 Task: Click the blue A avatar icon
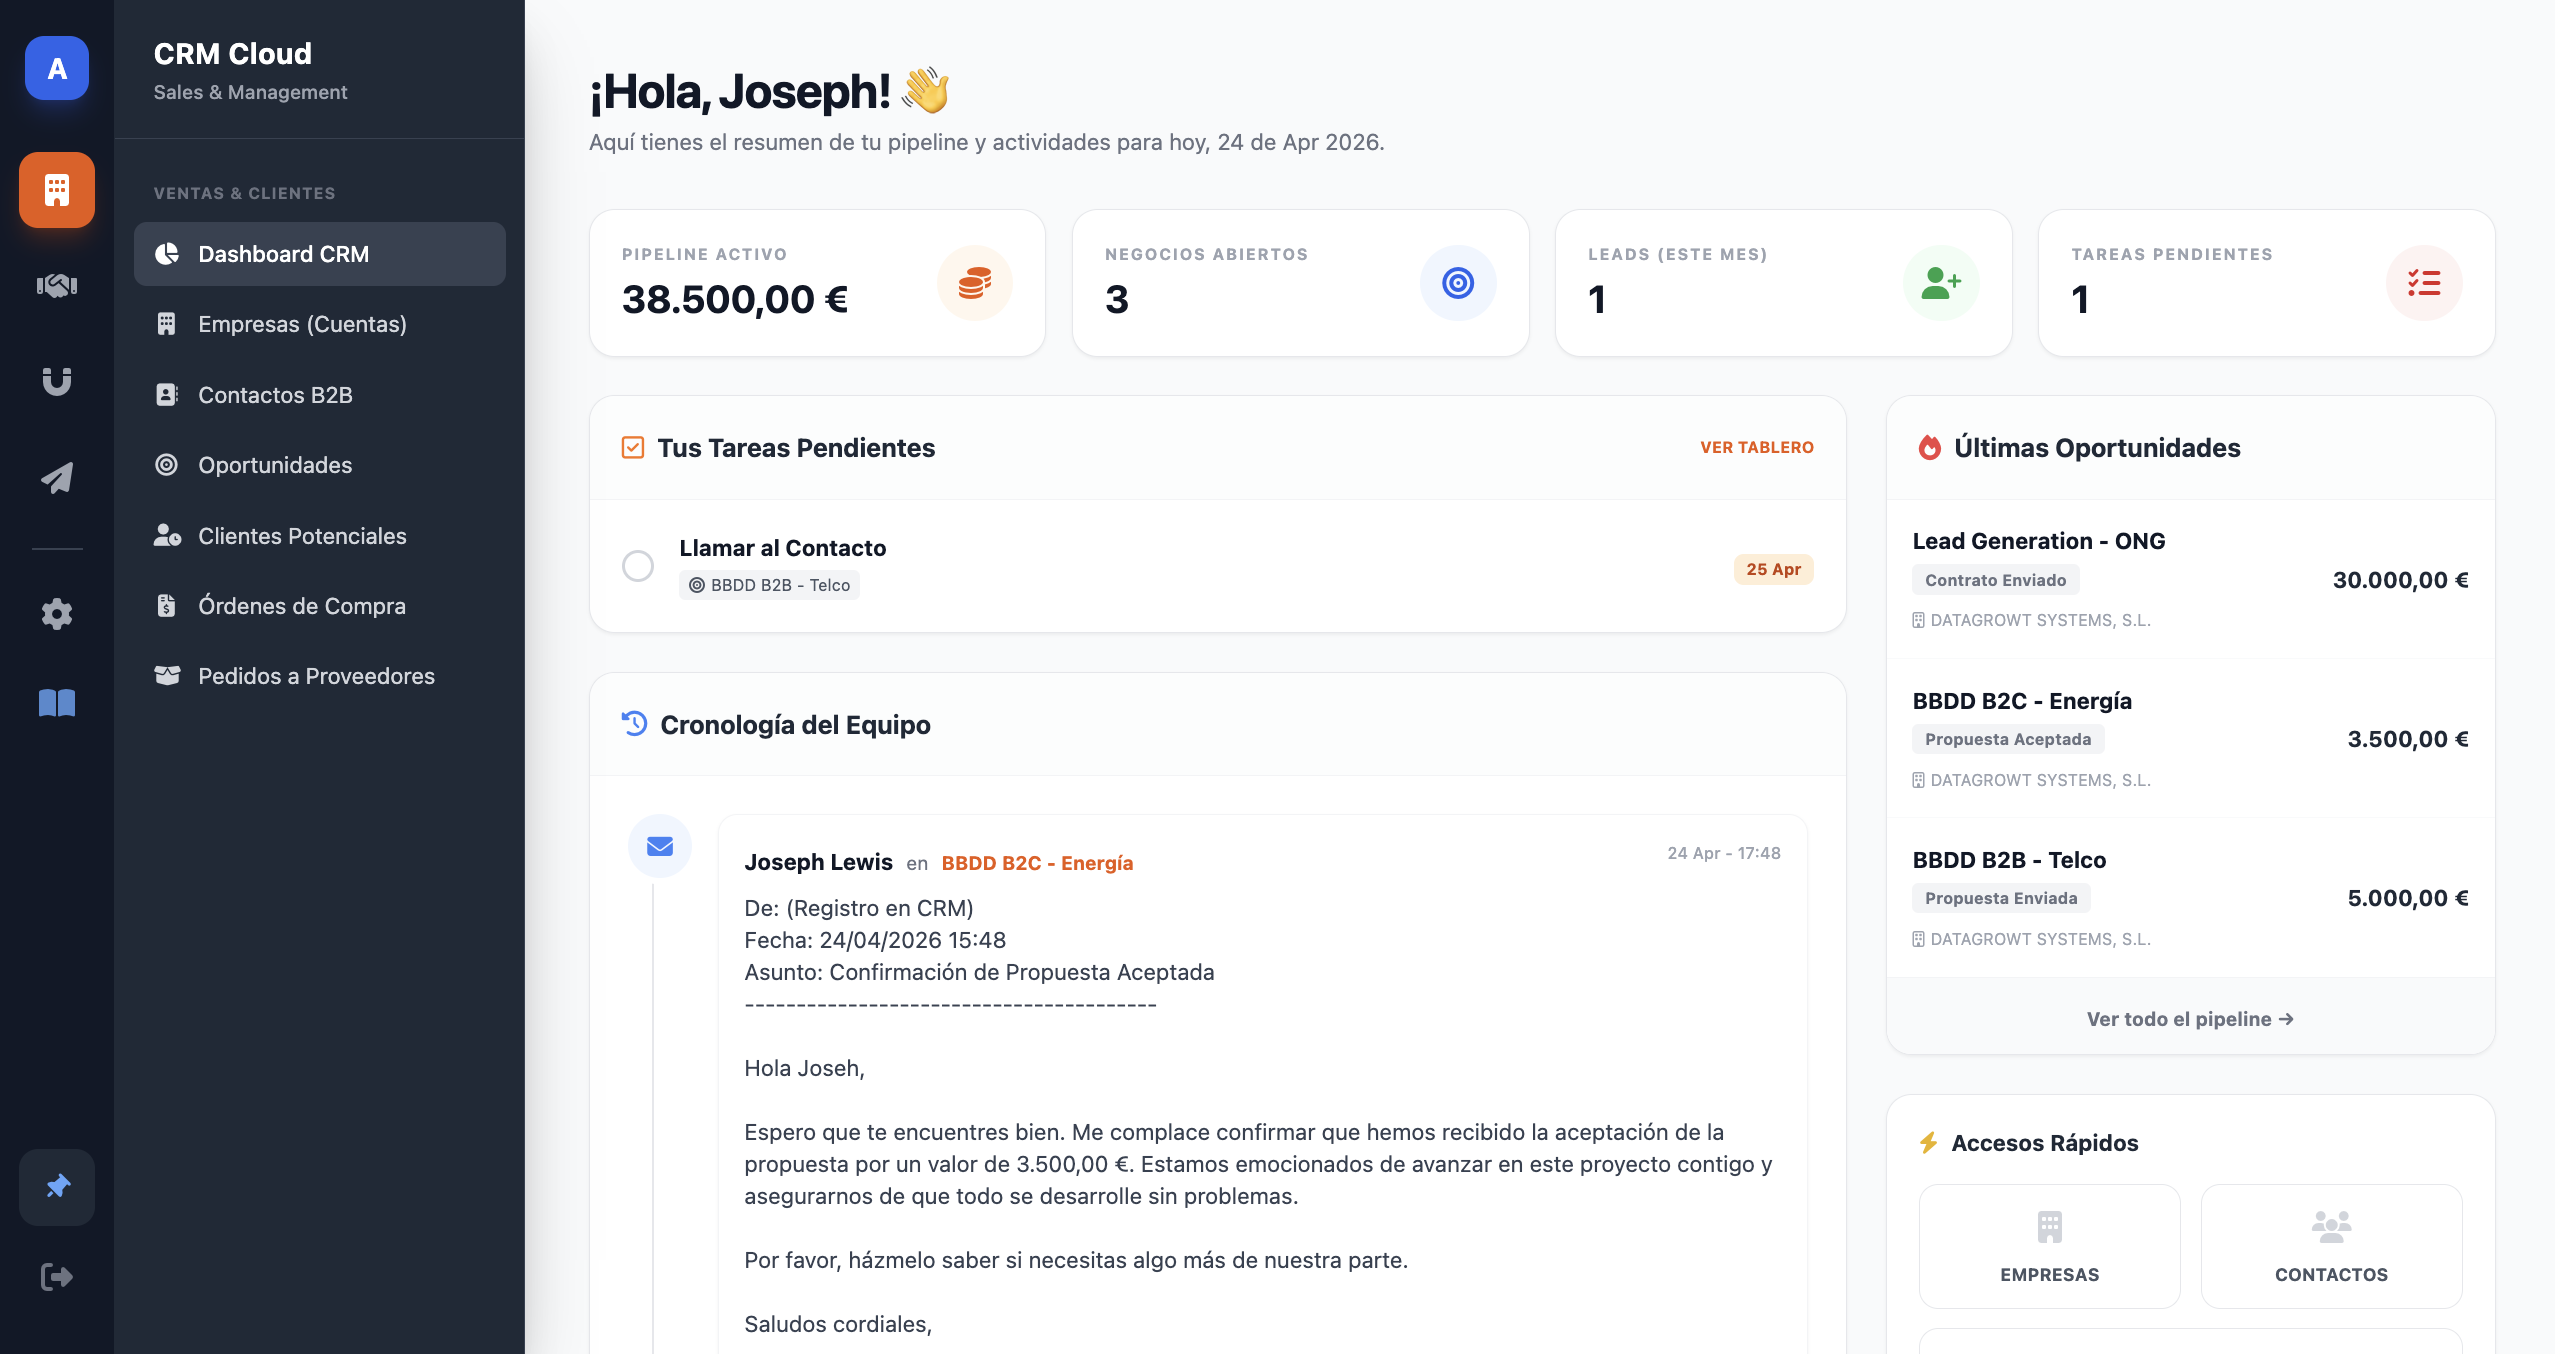(57, 68)
